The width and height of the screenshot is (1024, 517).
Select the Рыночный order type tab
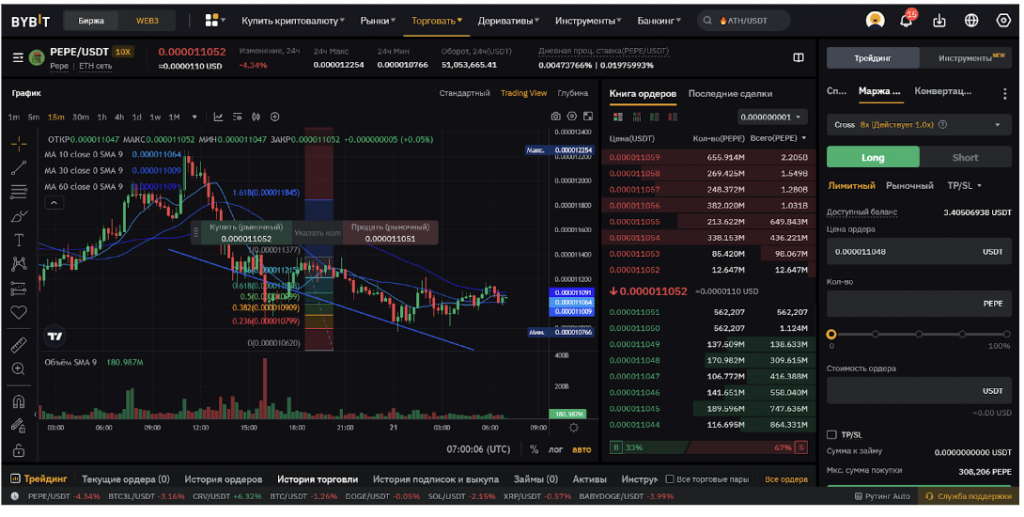tap(910, 185)
